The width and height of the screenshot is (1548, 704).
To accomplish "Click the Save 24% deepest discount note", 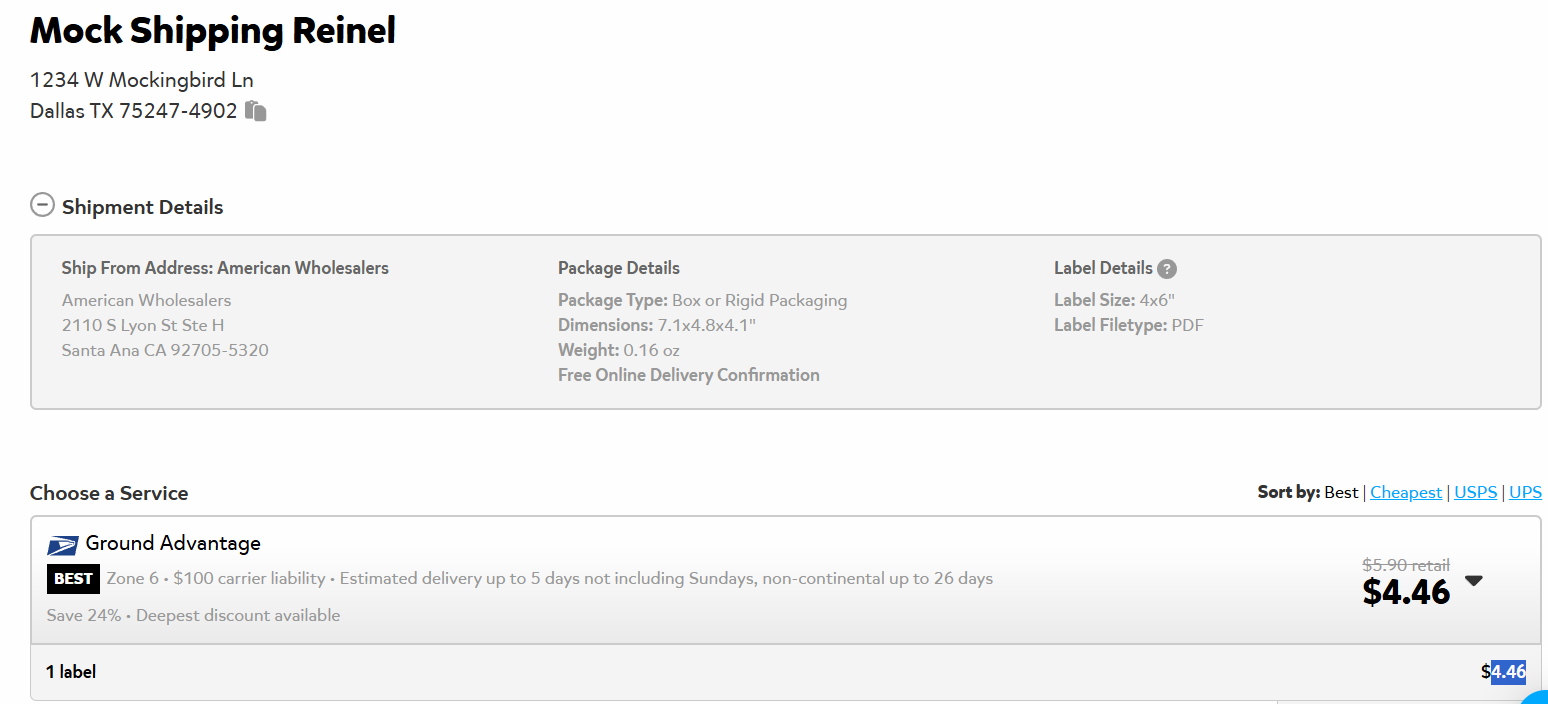I will pos(193,615).
